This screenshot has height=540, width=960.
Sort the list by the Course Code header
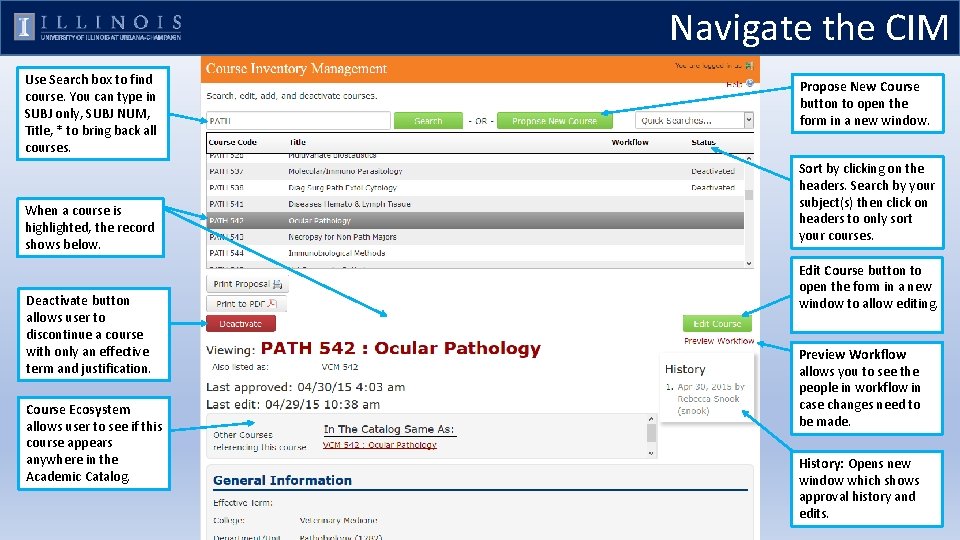(233, 142)
